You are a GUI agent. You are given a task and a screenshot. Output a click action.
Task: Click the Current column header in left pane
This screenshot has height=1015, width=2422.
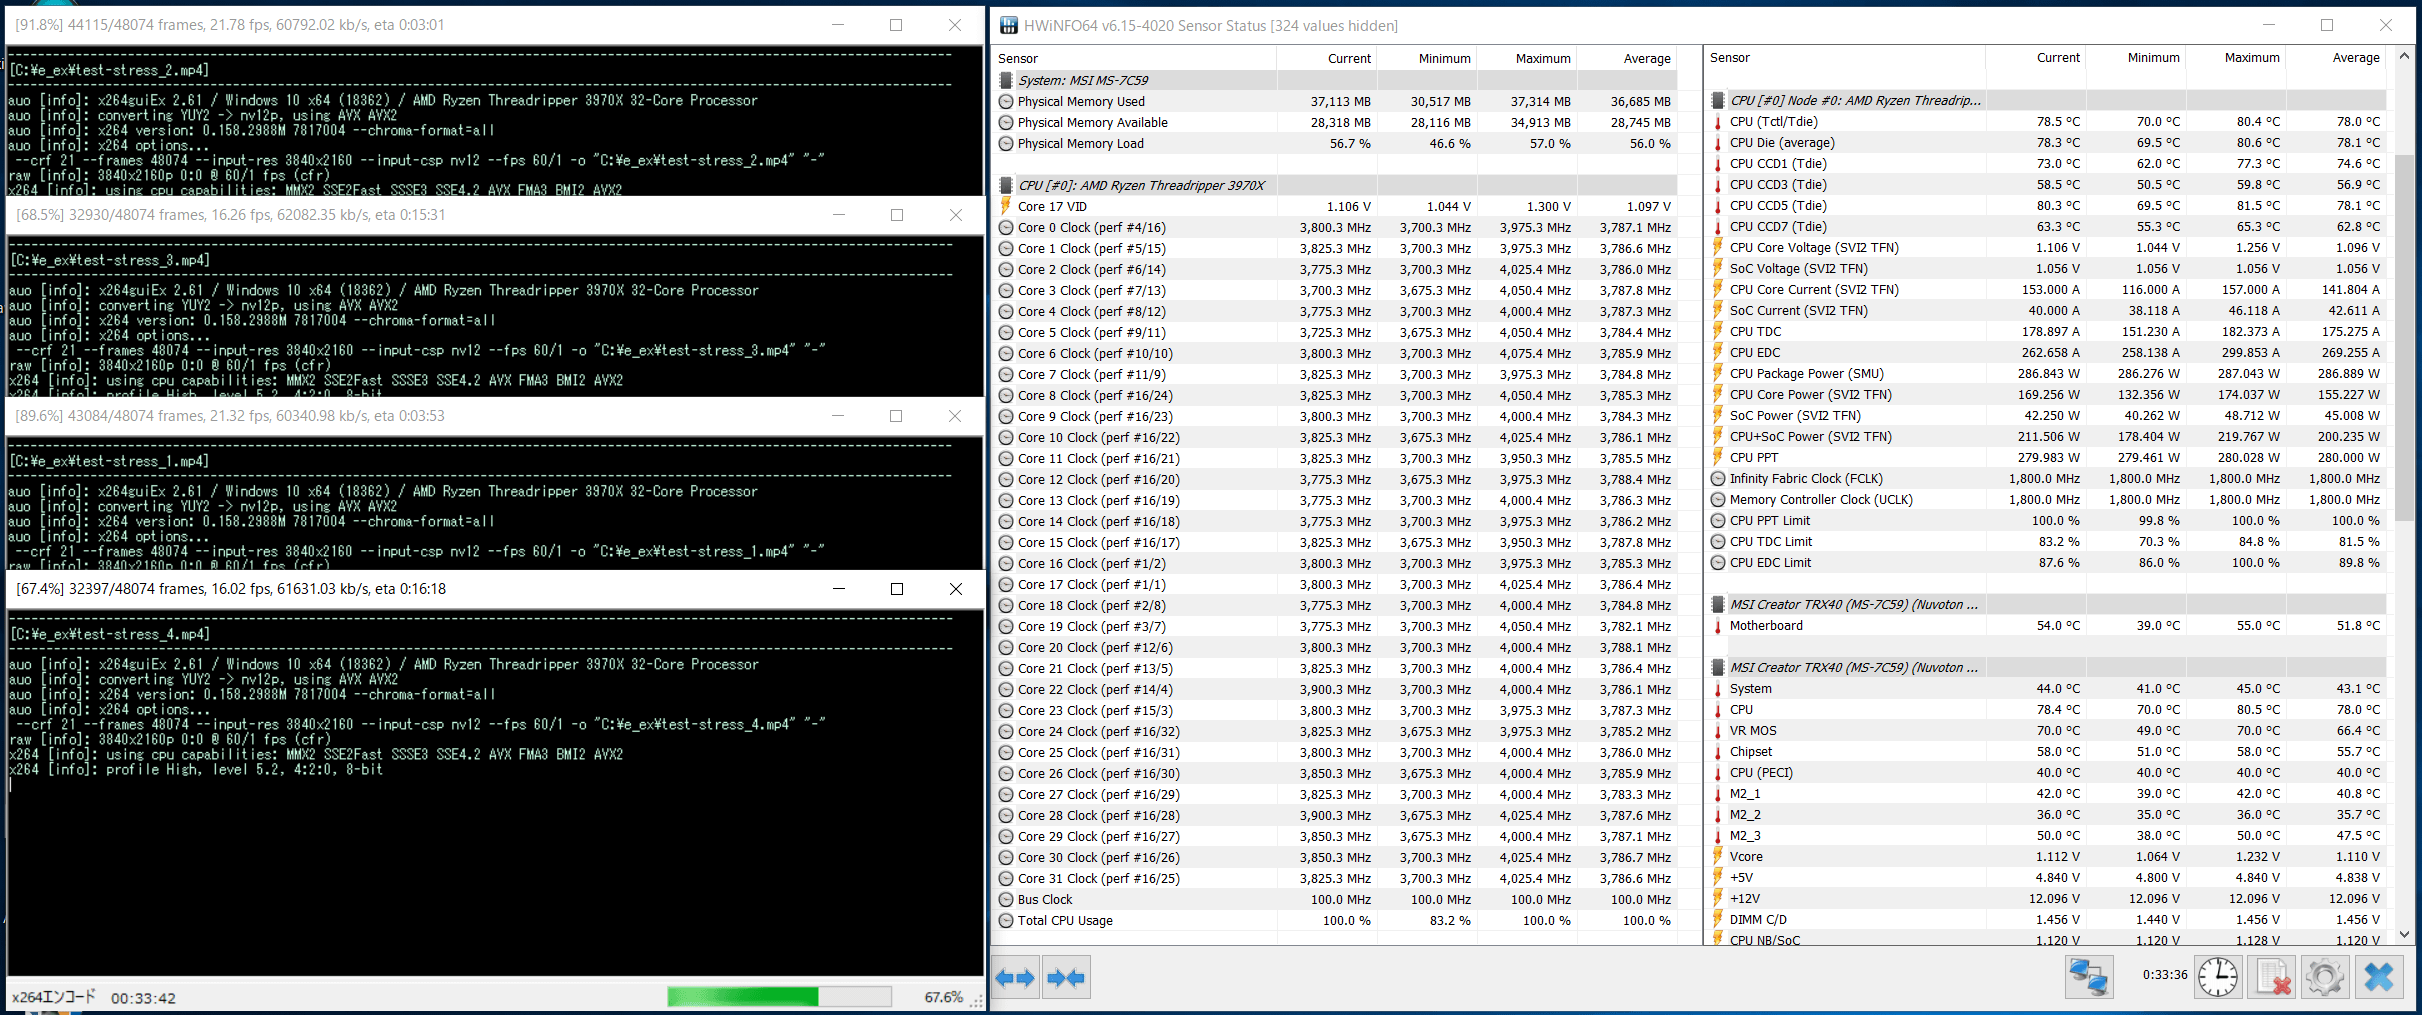click(x=1348, y=58)
